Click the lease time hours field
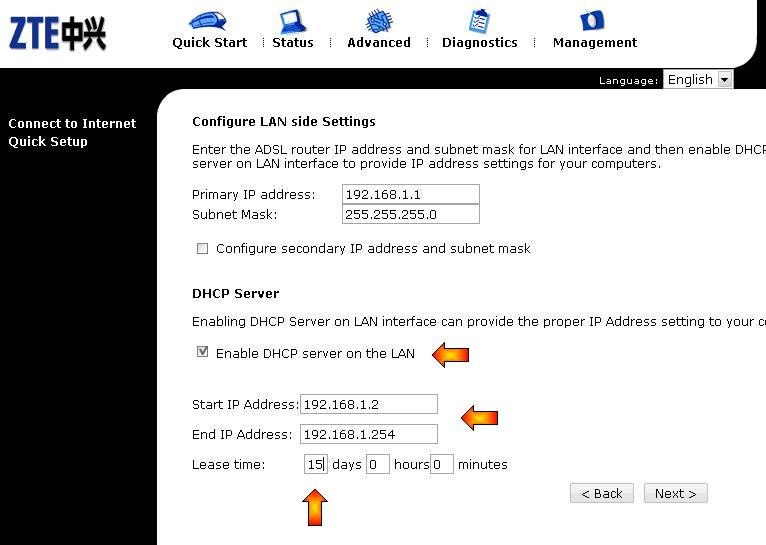This screenshot has width=766, height=545. point(378,464)
